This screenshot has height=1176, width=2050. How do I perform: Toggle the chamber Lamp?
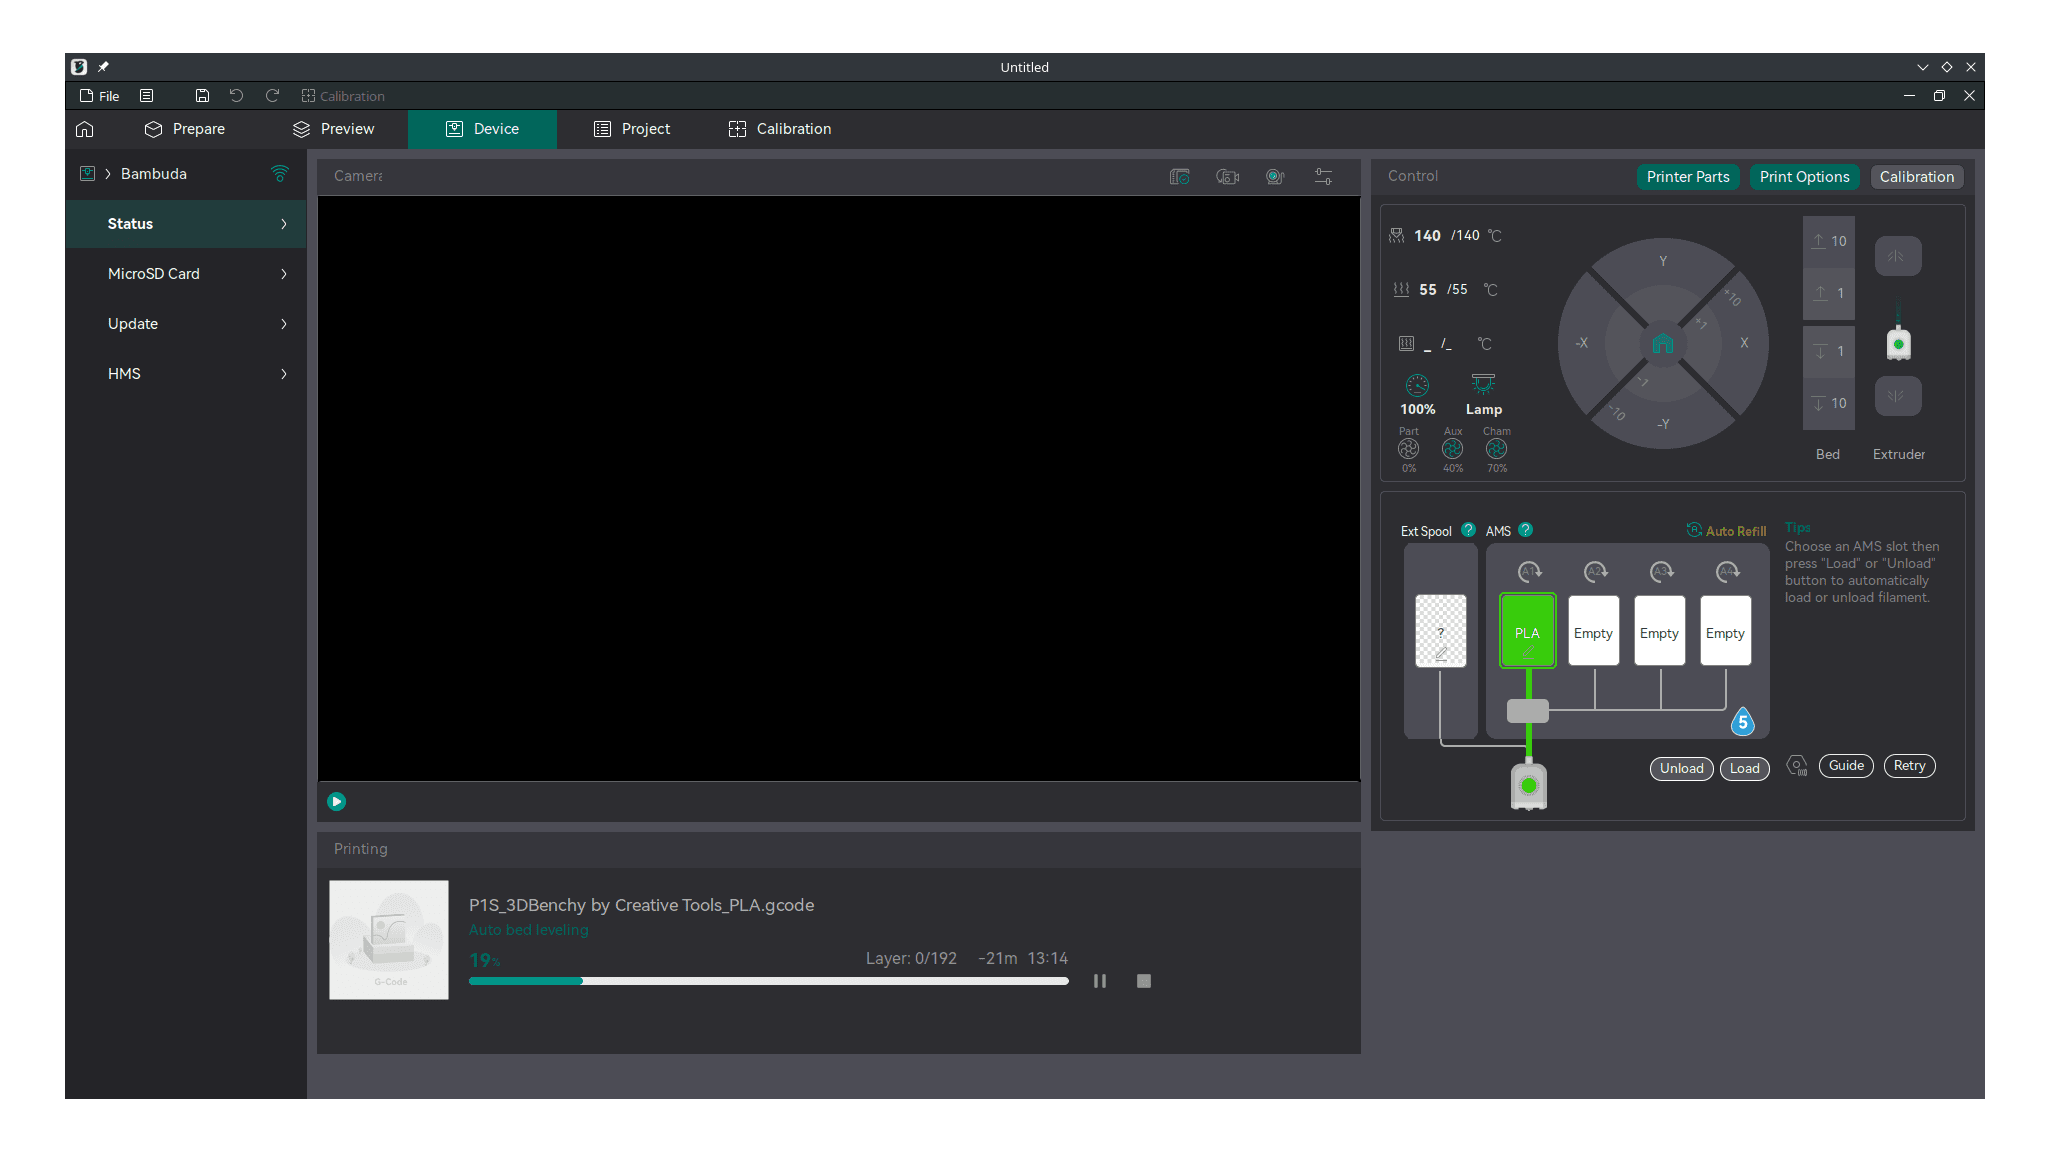point(1483,385)
